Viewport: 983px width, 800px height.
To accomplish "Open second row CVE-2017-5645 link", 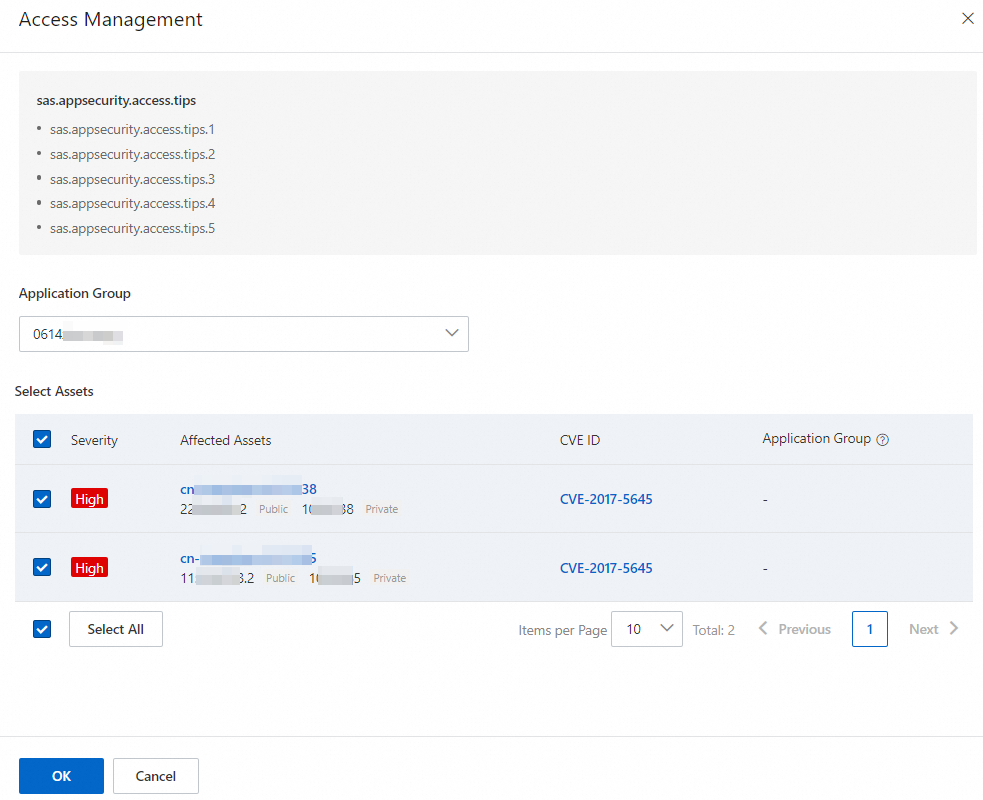I will pyautogui.click(x=606, y=568).
